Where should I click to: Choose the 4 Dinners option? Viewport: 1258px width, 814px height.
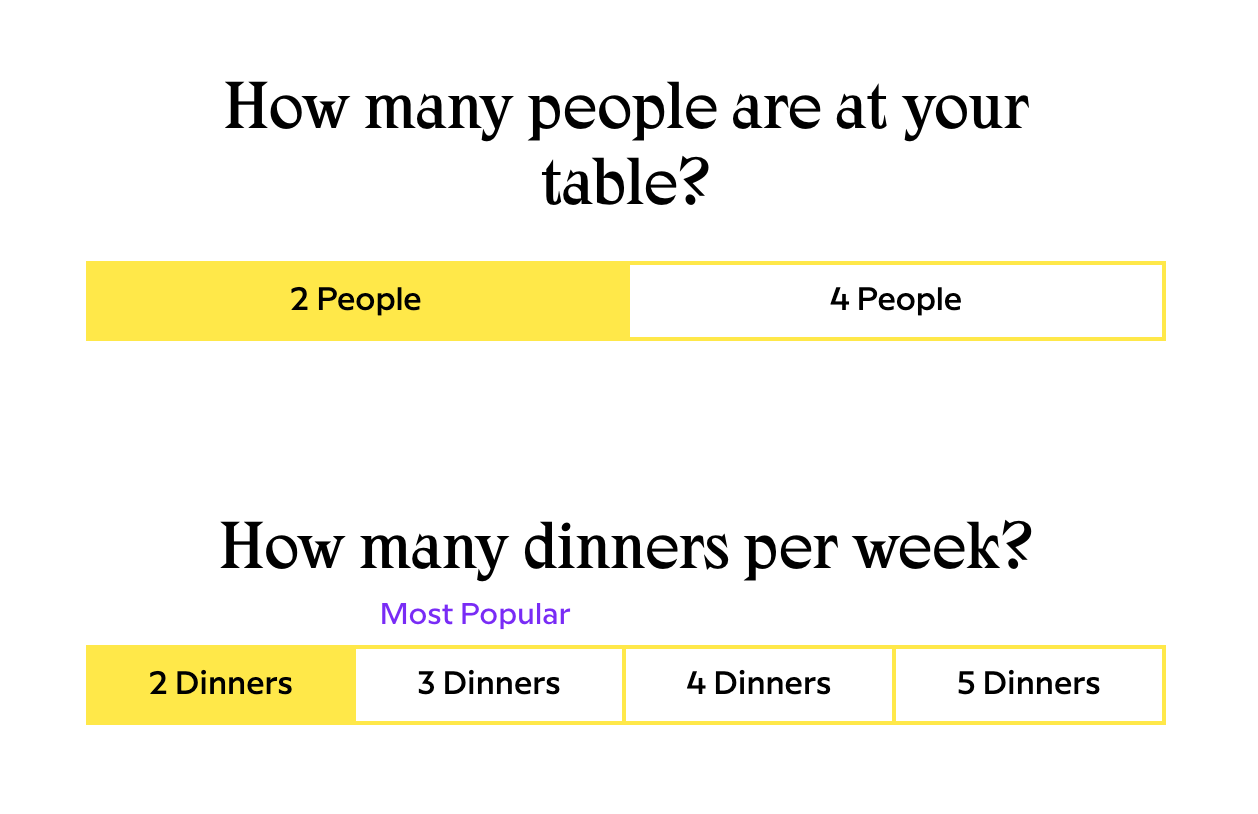coord(759,684)
